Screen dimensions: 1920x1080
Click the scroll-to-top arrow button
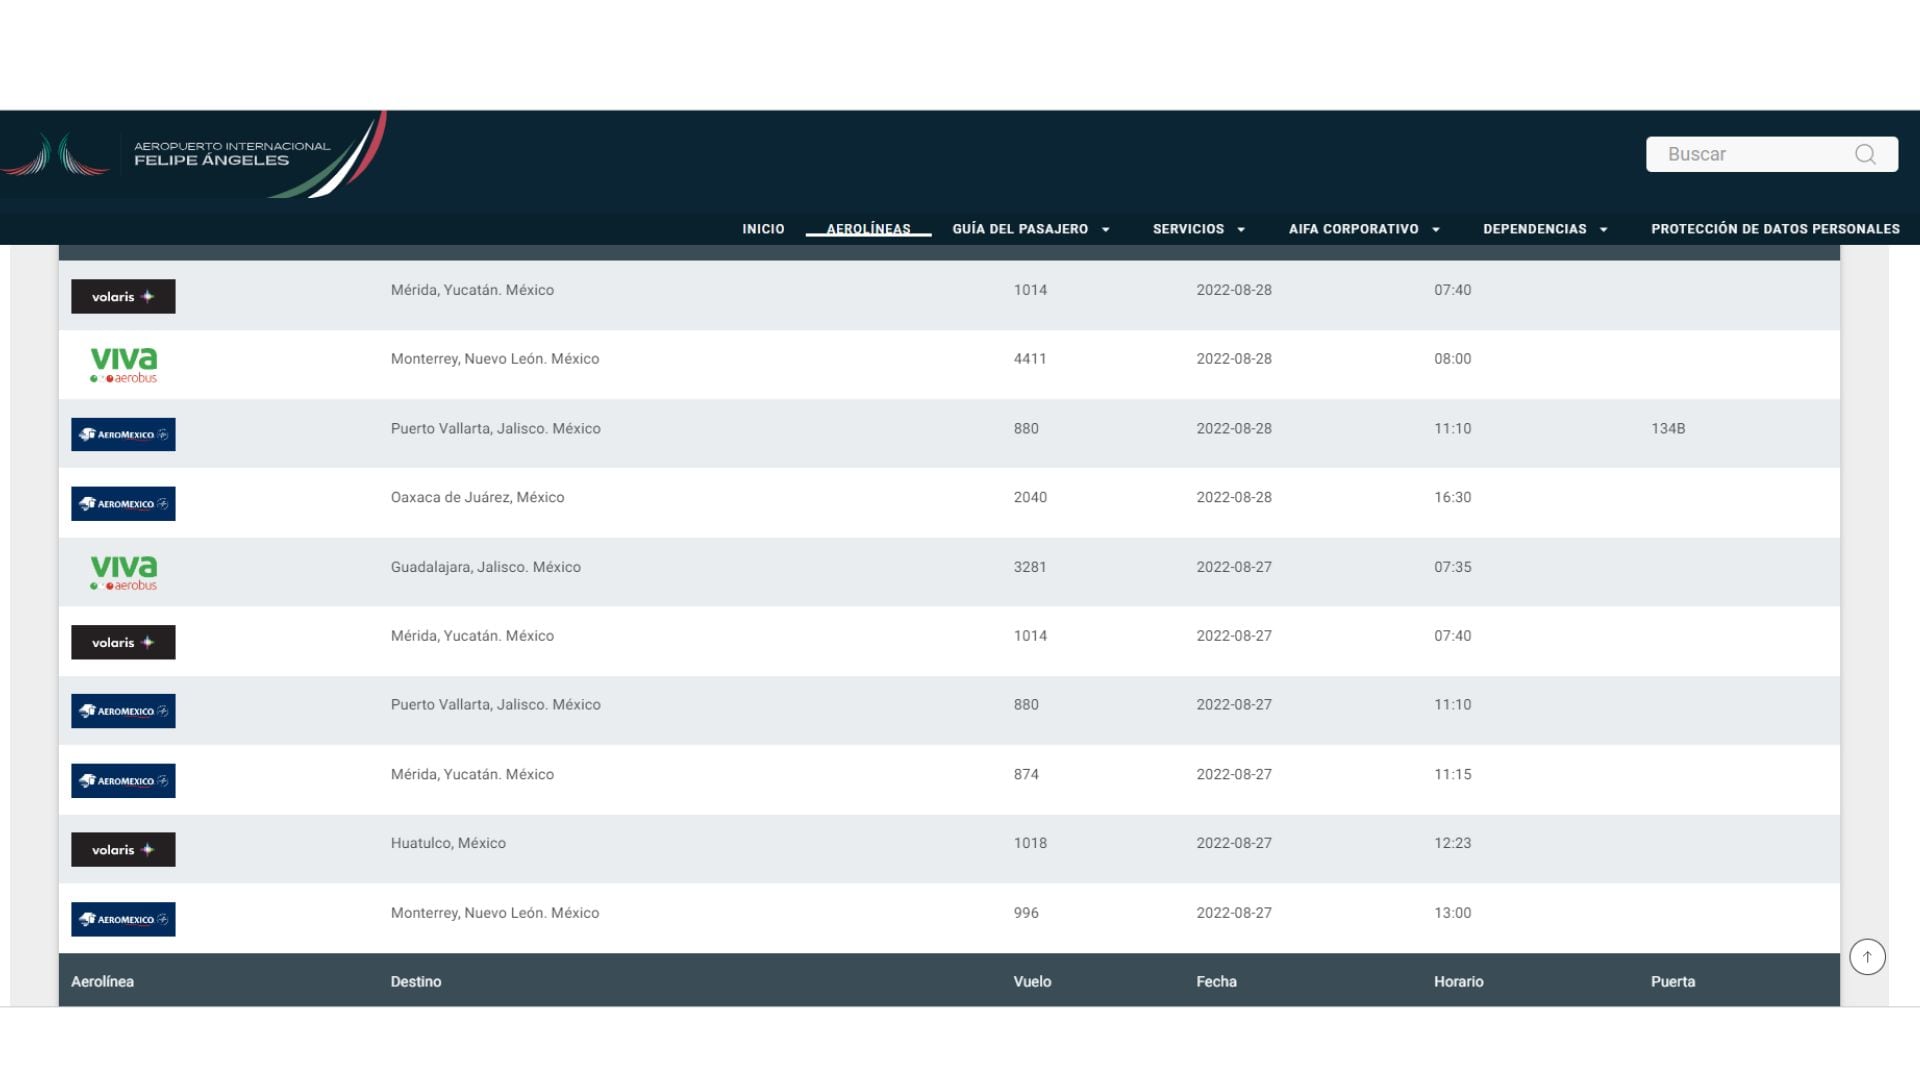click(x=1866, y=956)
